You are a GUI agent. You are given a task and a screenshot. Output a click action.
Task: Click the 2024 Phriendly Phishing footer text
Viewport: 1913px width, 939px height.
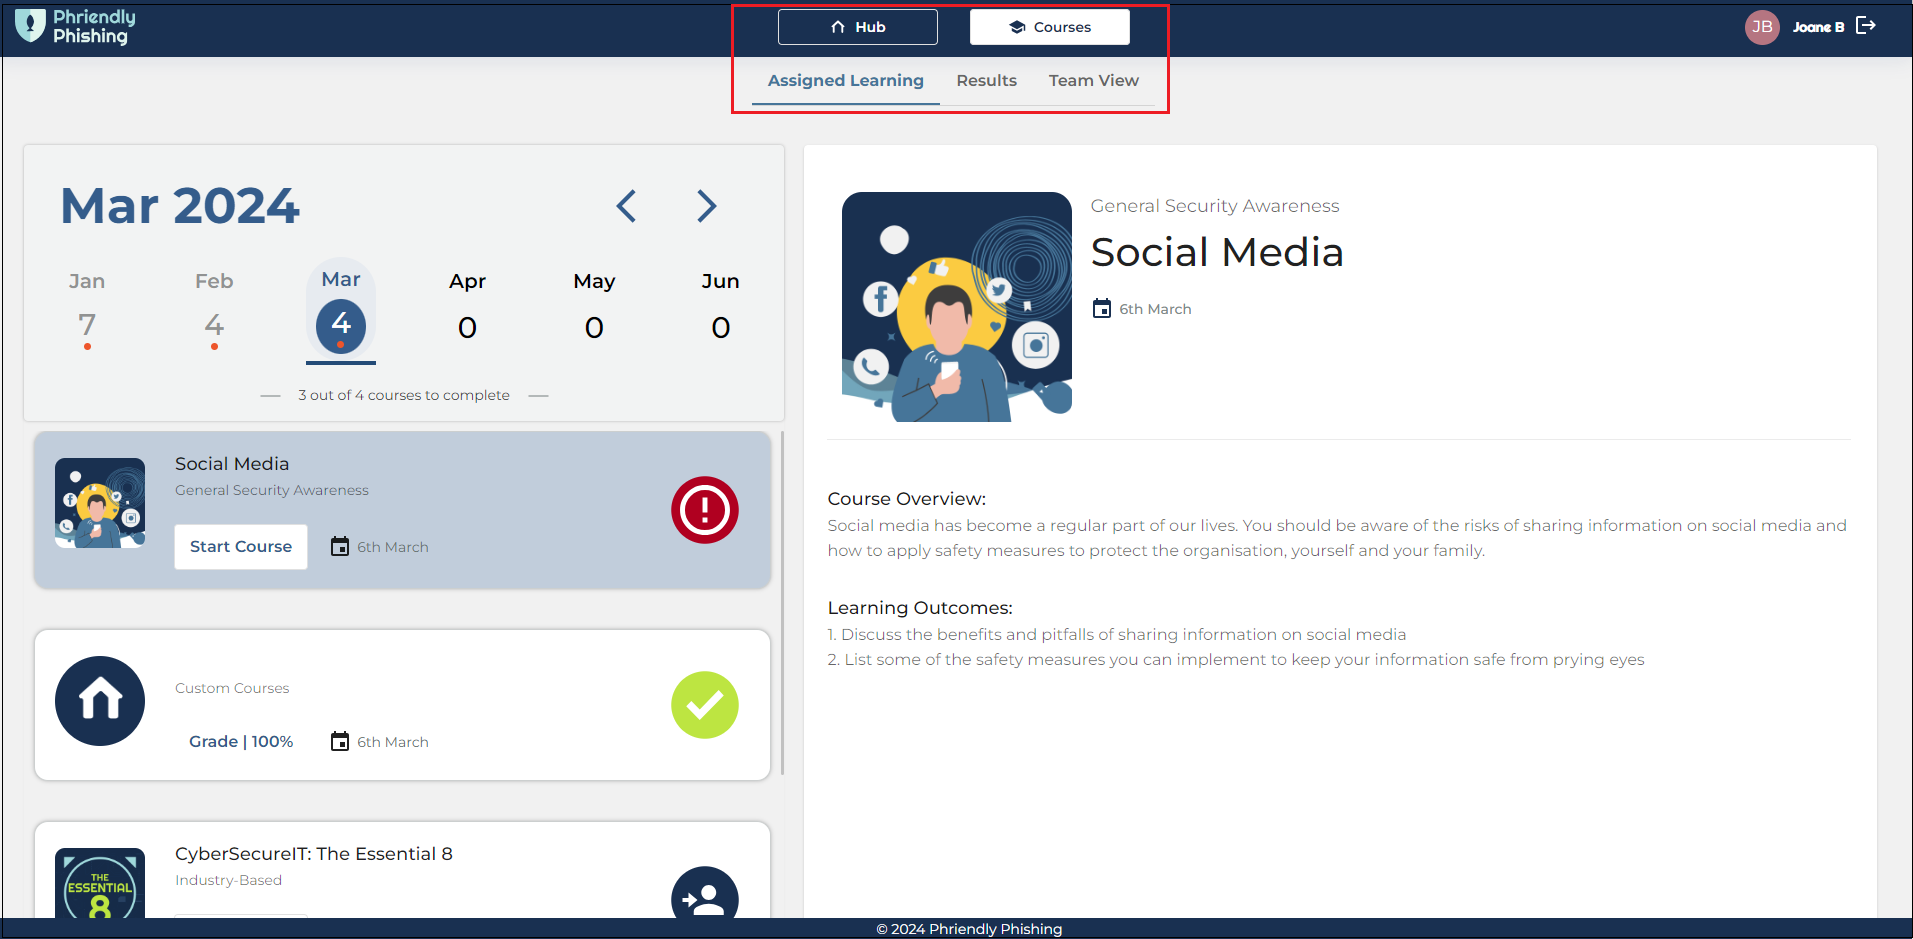click(x=969, y=928)
